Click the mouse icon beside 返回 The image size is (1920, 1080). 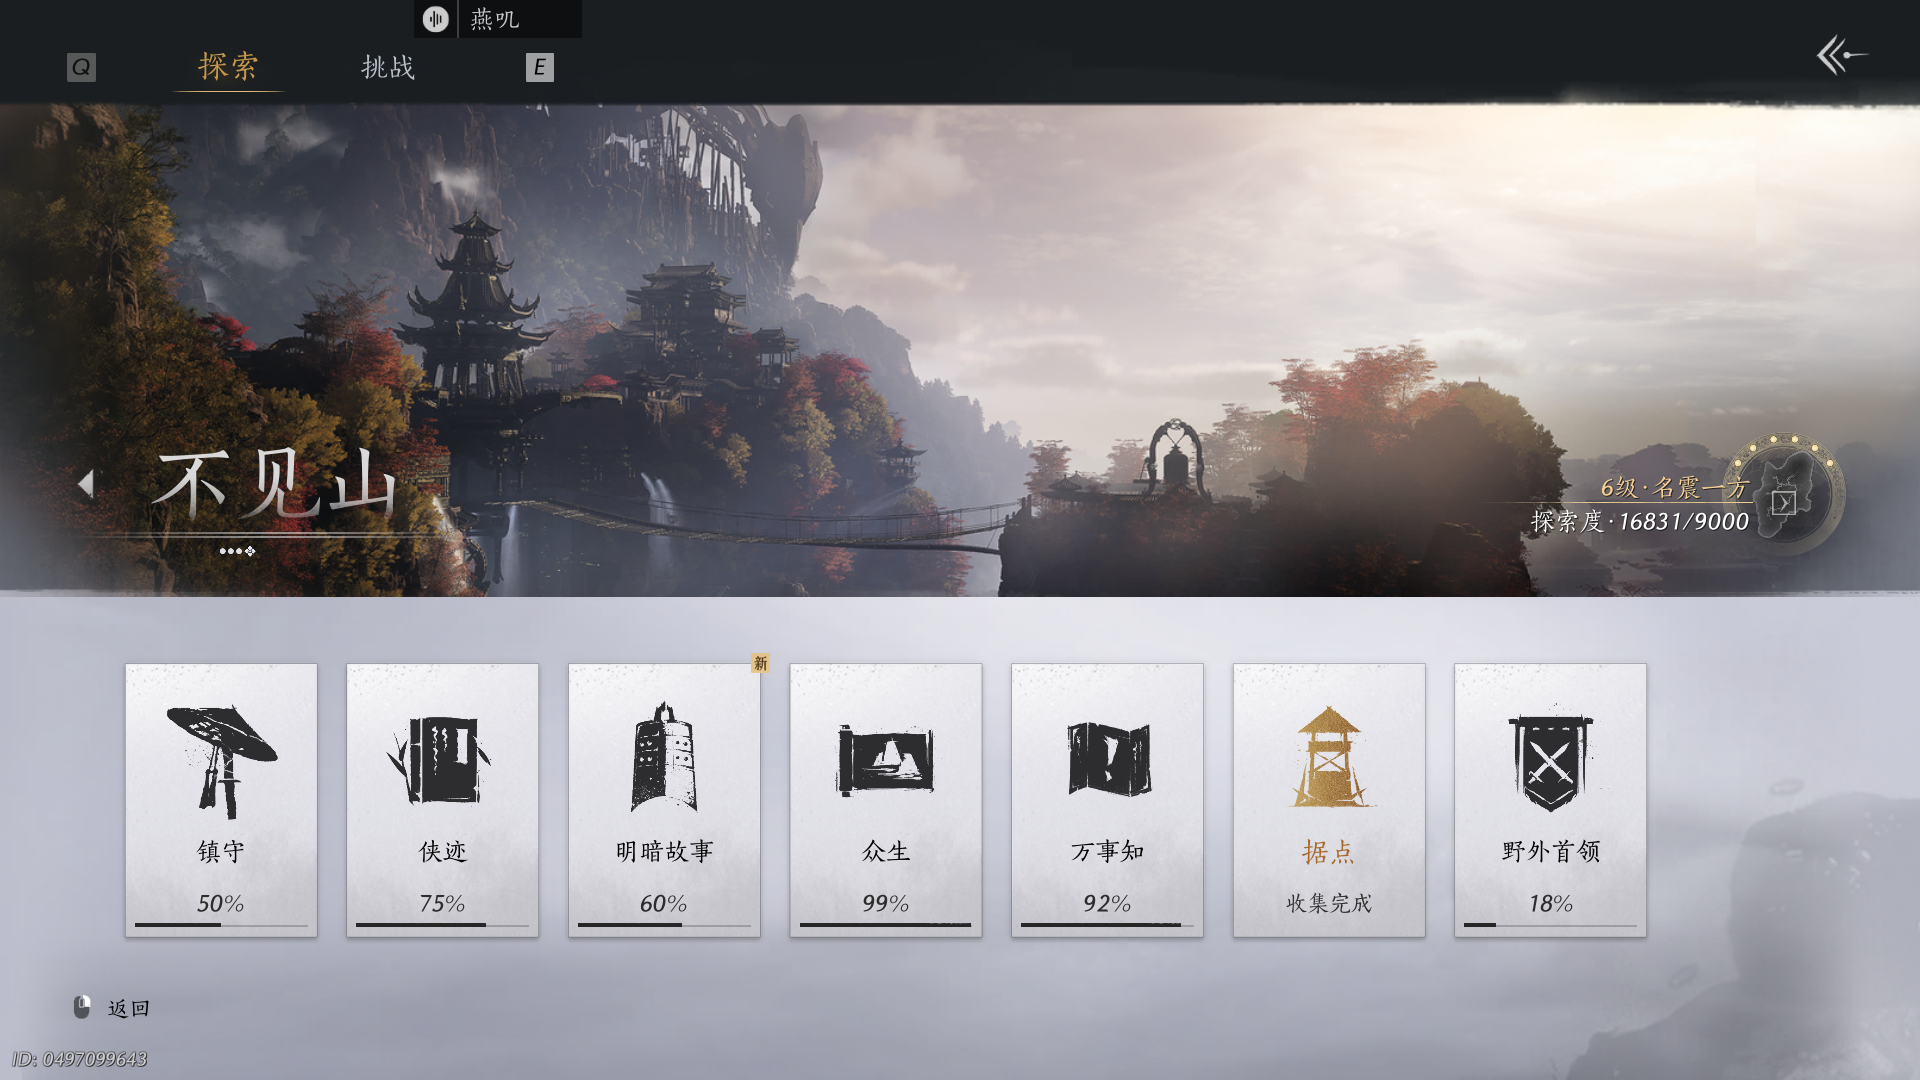(83, 1007)
